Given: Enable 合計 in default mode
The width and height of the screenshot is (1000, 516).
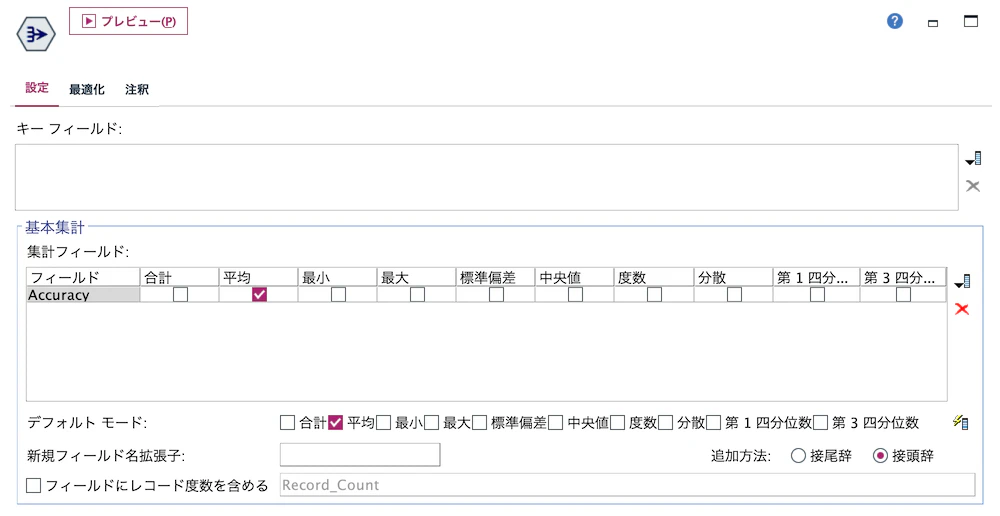Looking at the screenshot, I should click(x=288, y=422).
